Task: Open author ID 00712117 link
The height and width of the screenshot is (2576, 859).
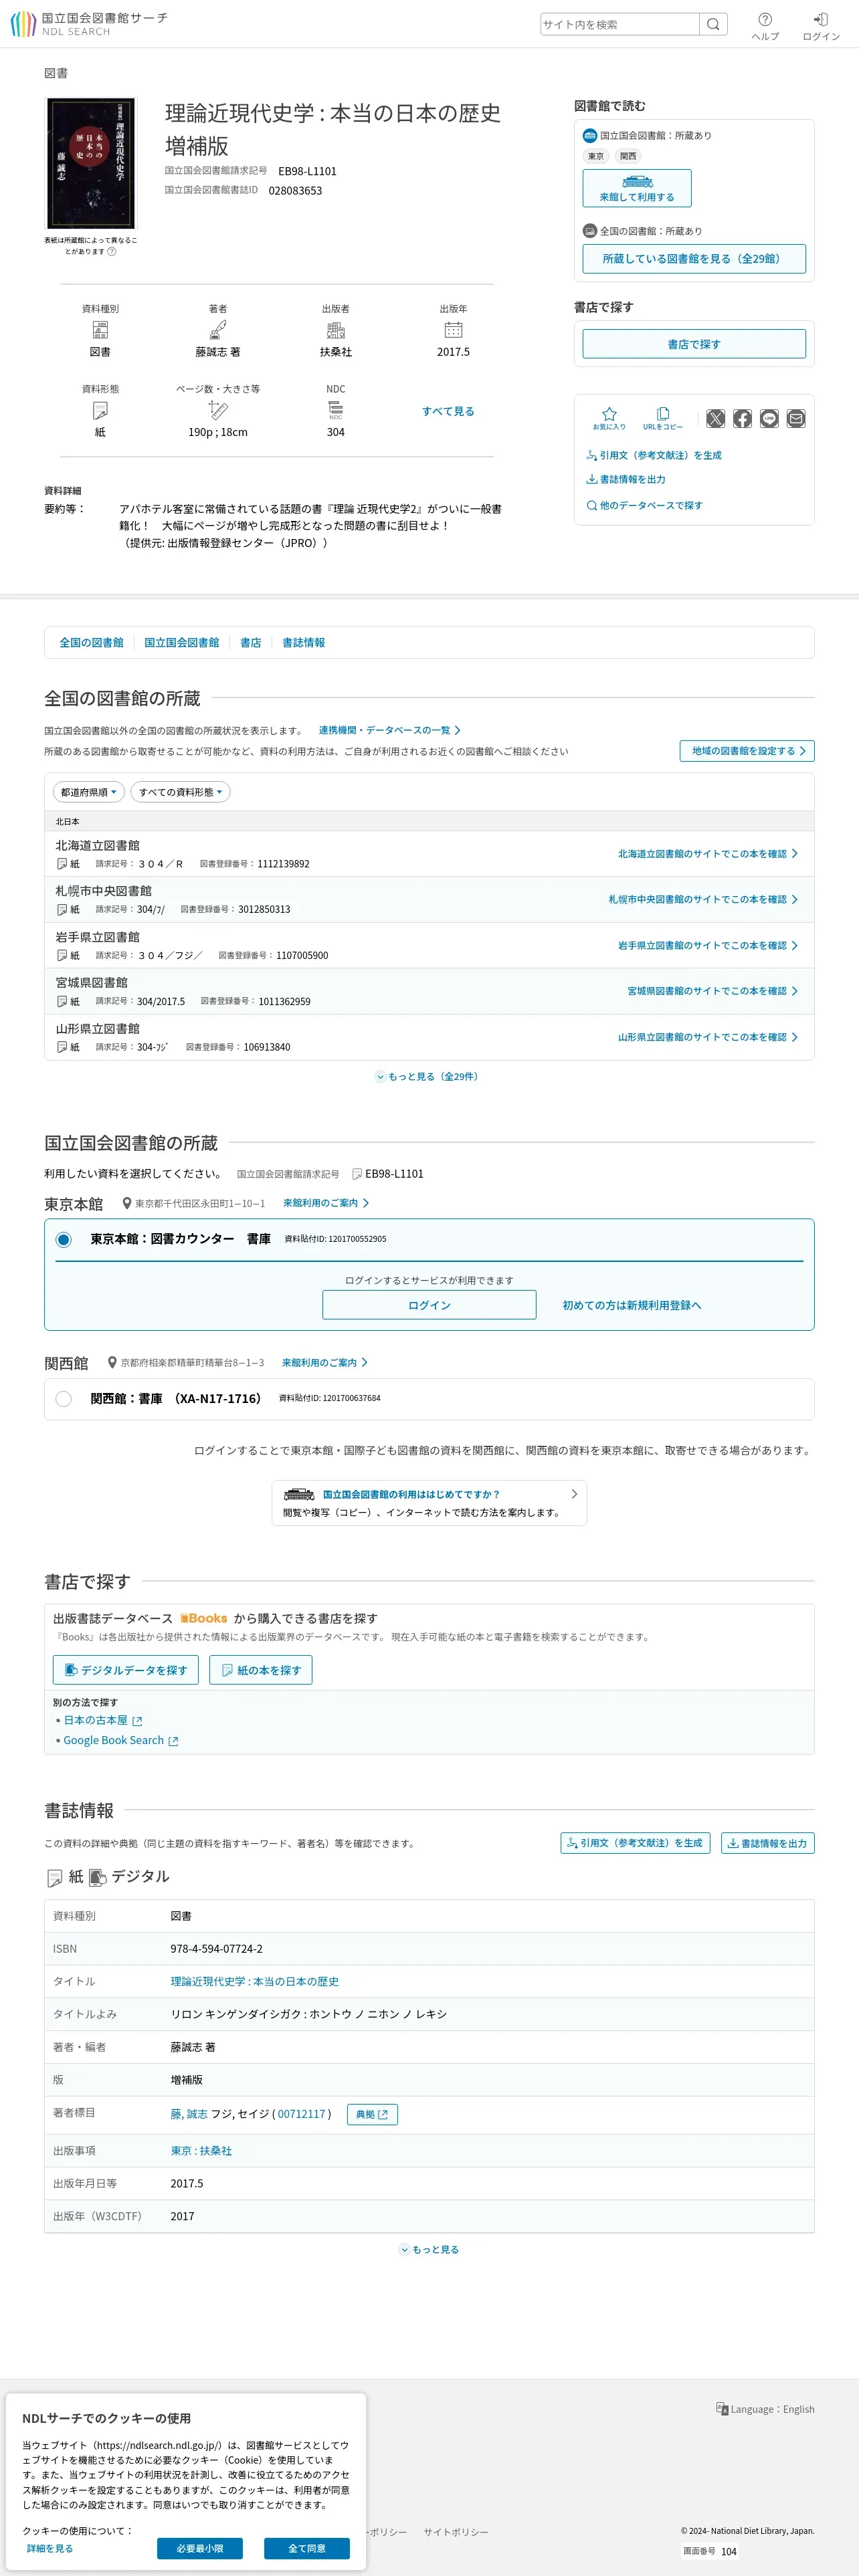Action: 301,2114
